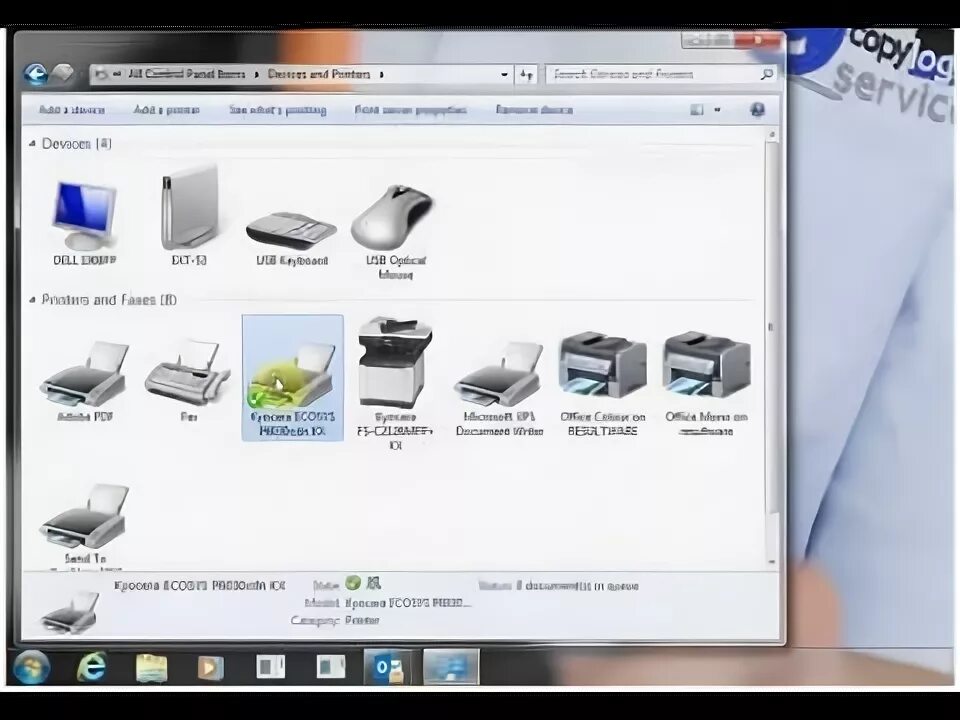Go to All Control Panel Items breadcrumb
This screenshot has height=720, width=960.
187,74
